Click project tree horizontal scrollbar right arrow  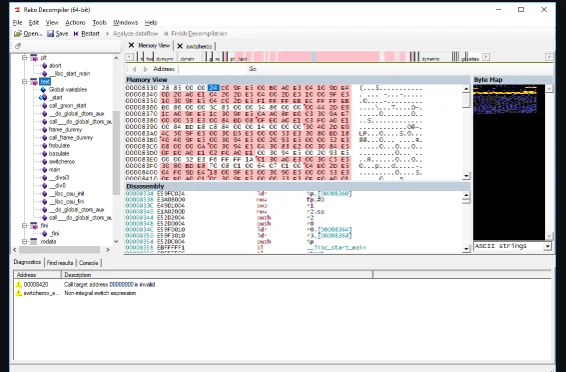pyautogui.click(x=108, y=250)
